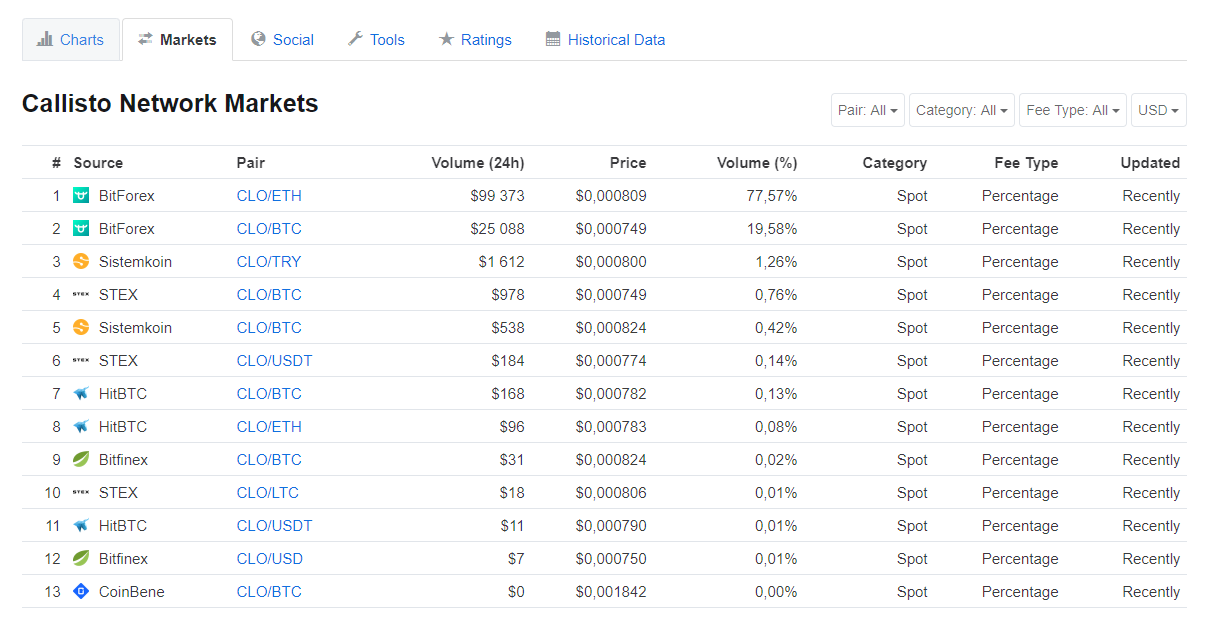This screenshot has height=637, width=1220.
Task: Click Bitfinex leaf logo in row 12
Action: (81, 559)
